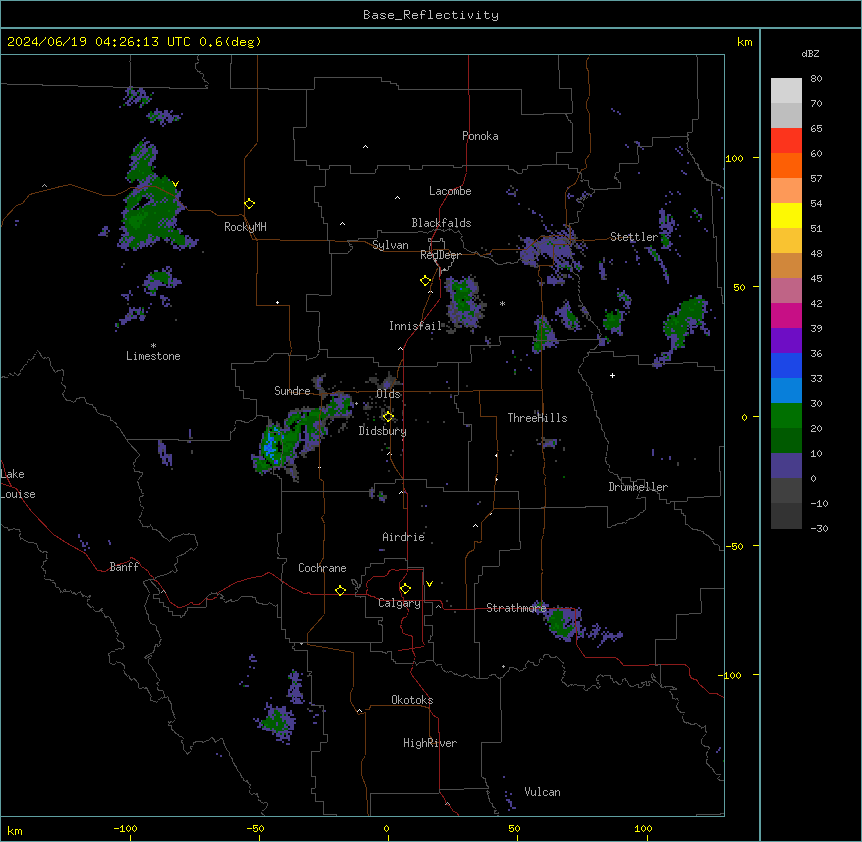Pick the yellow 51-54 dBZ legend swatch
The height and width of the screenshot is (842, 862).
click(x=786, y=215)
